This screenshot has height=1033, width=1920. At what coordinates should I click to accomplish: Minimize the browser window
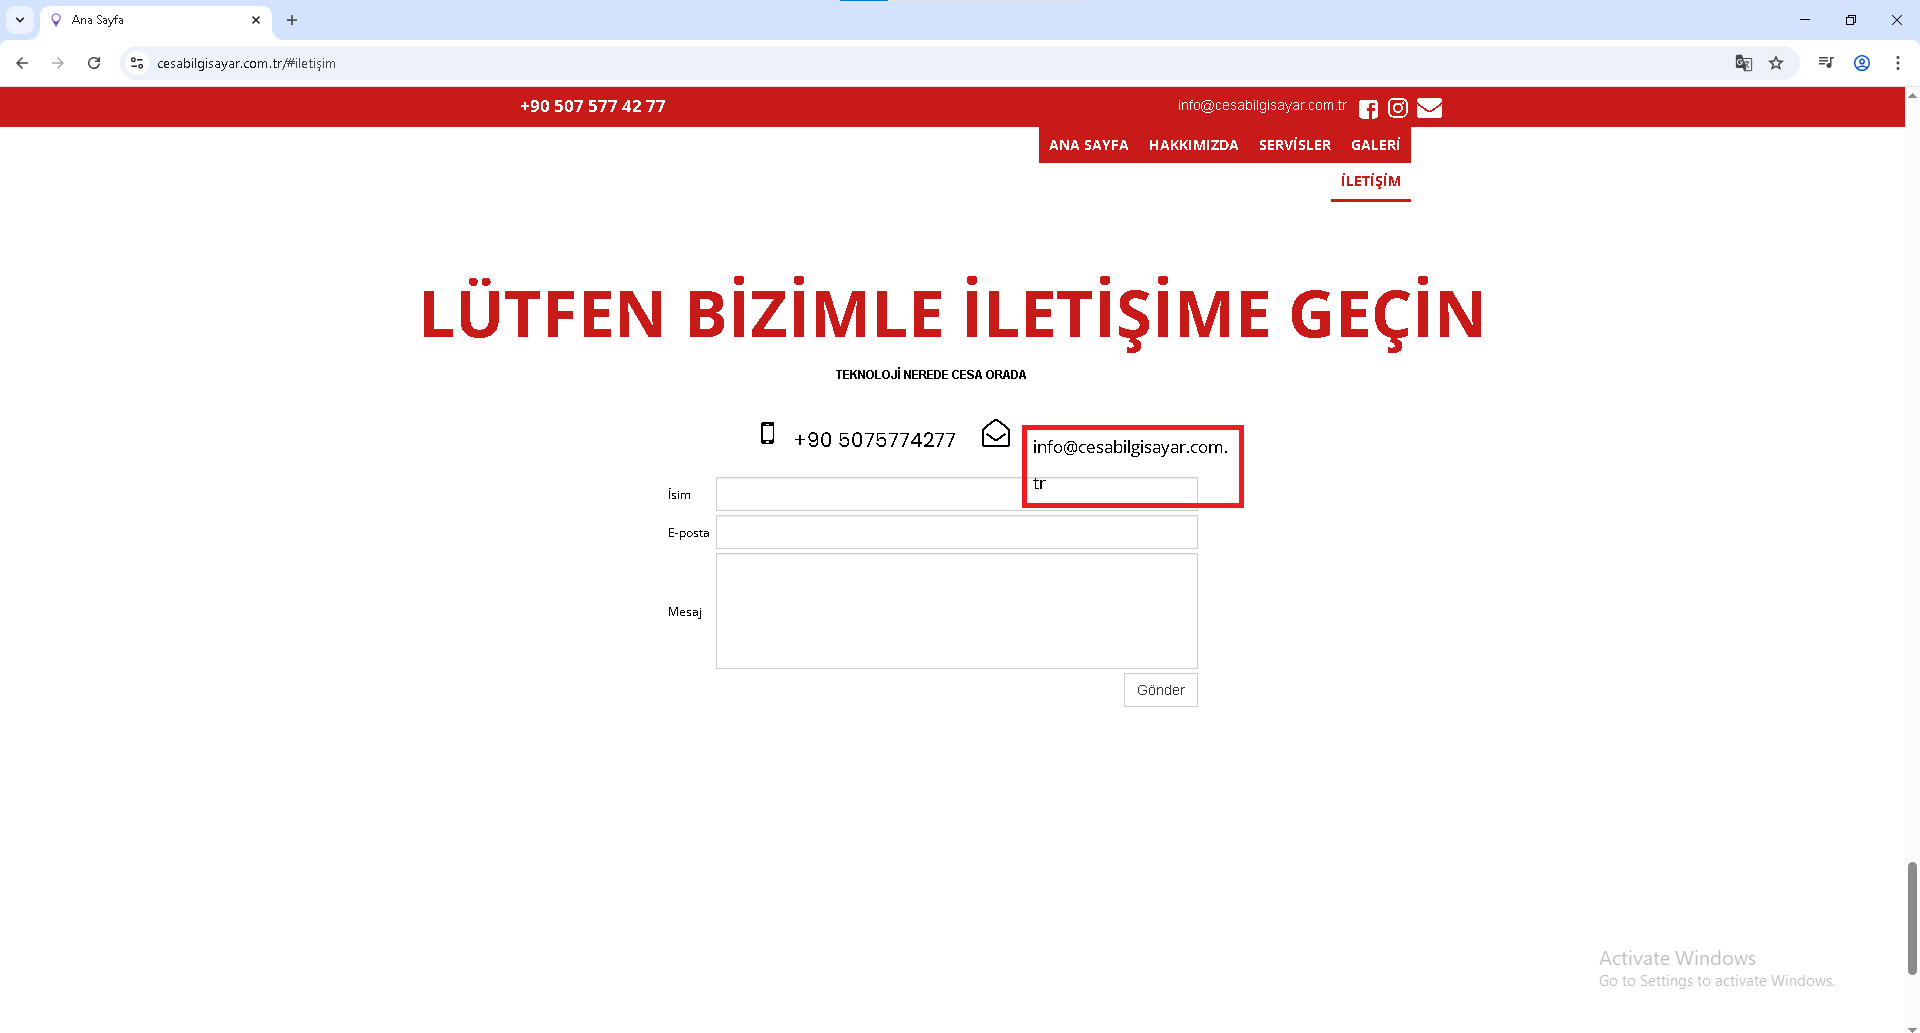coord(1805,20)
